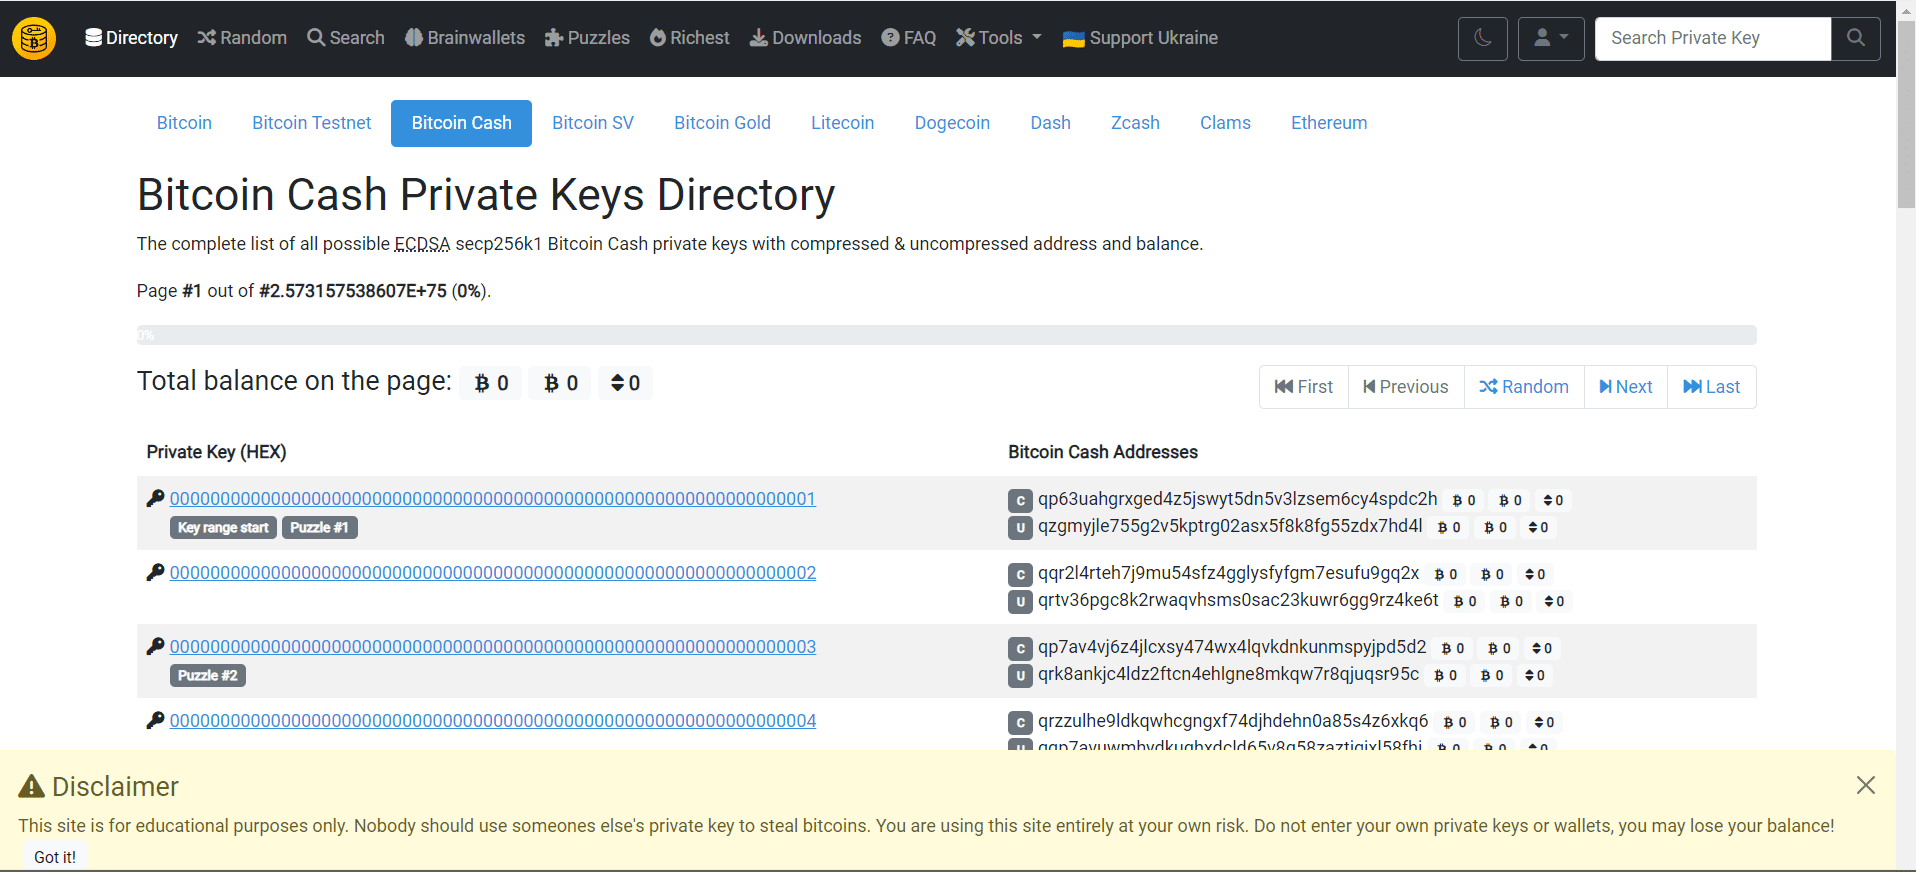This screenshot has height=872, width=1916.
Task: Click compressed badge for address qp7av4vj6z4jlcxsy
Action: point(1020,649)
